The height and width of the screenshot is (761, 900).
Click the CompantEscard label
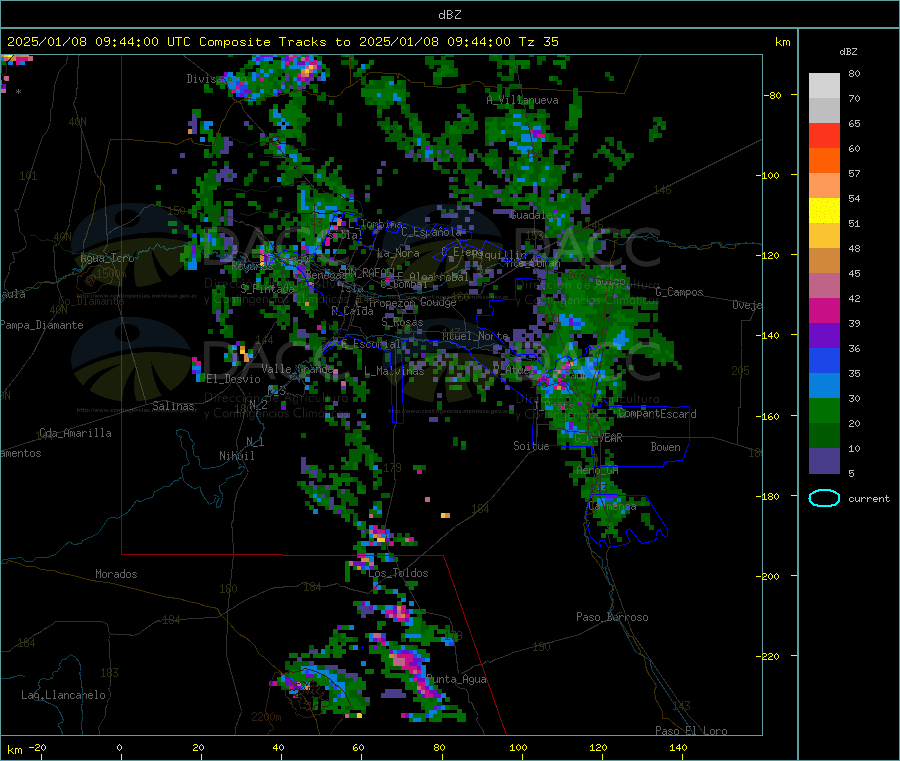pyautogui.click(x=657, y=414)
